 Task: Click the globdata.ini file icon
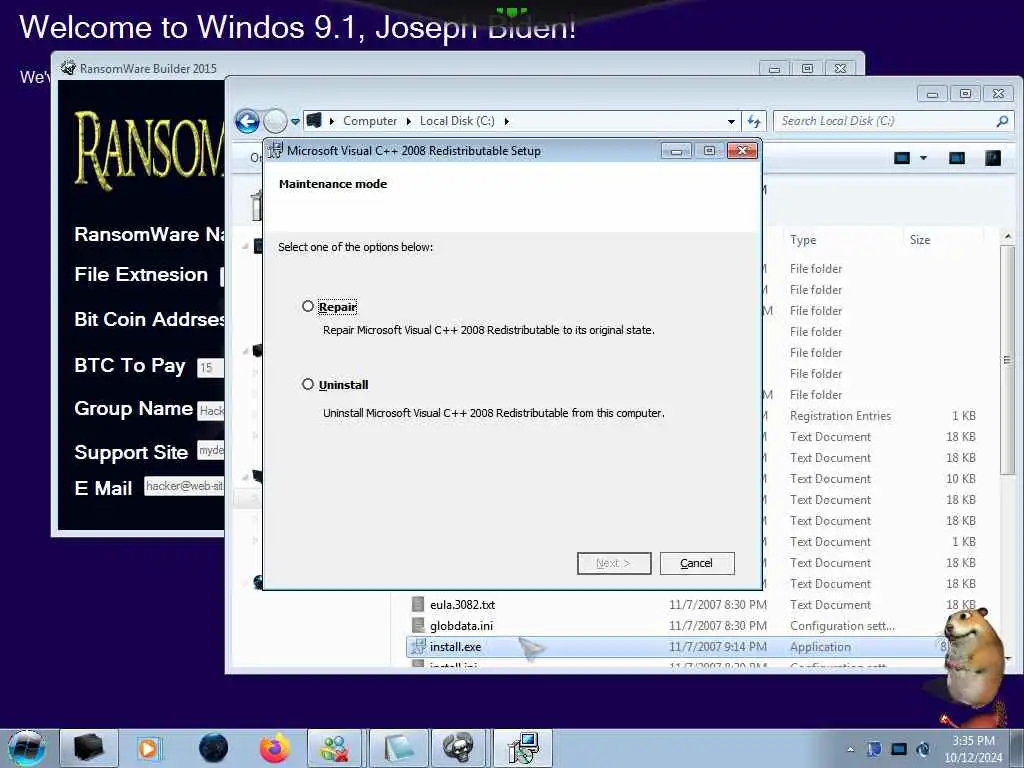[418, 626]
